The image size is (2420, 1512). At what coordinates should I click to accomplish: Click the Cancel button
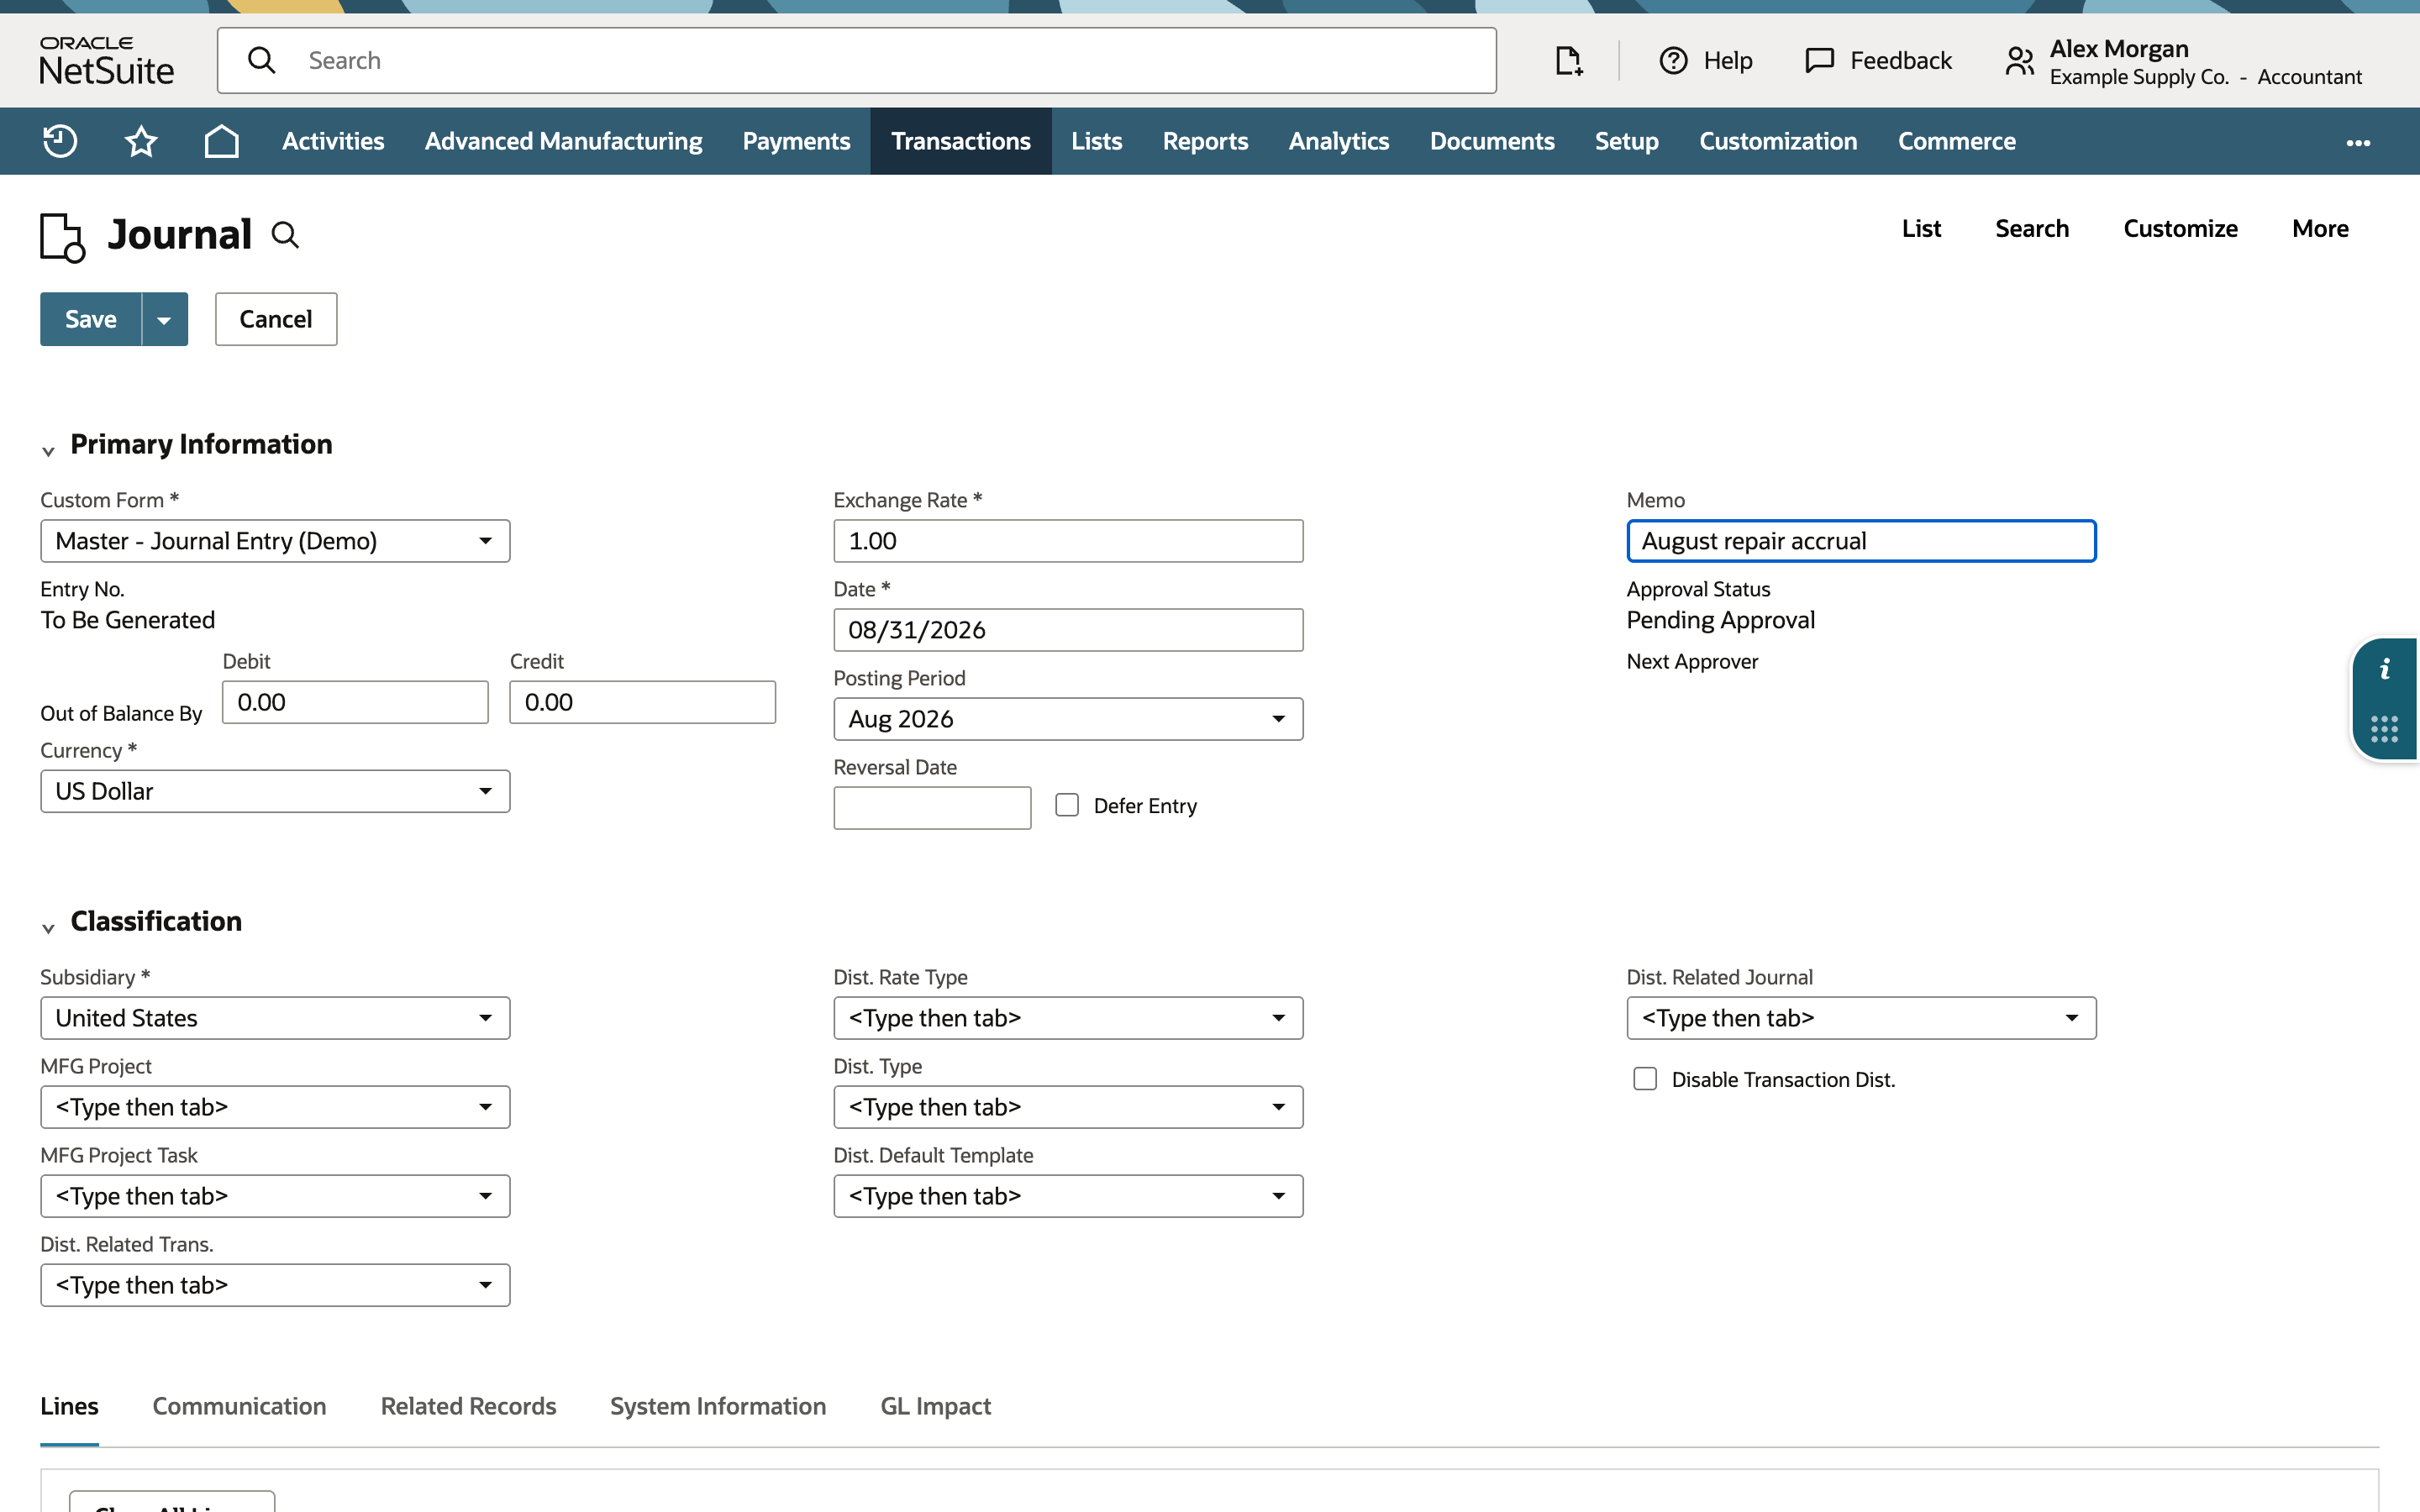point(276,319)
